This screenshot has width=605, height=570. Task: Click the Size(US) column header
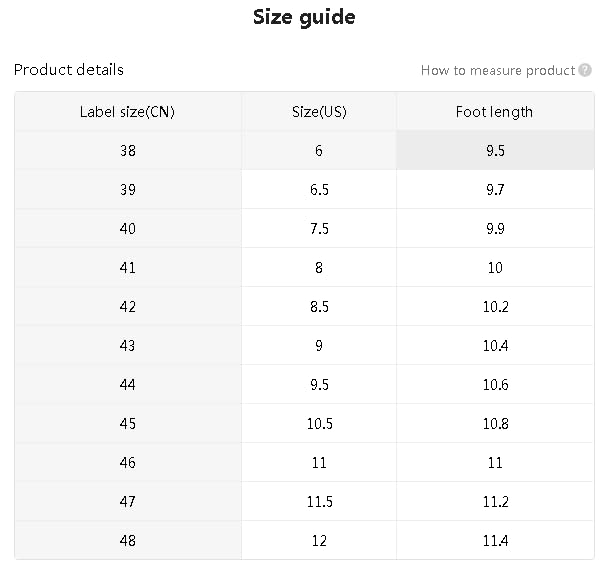point(319,111)
